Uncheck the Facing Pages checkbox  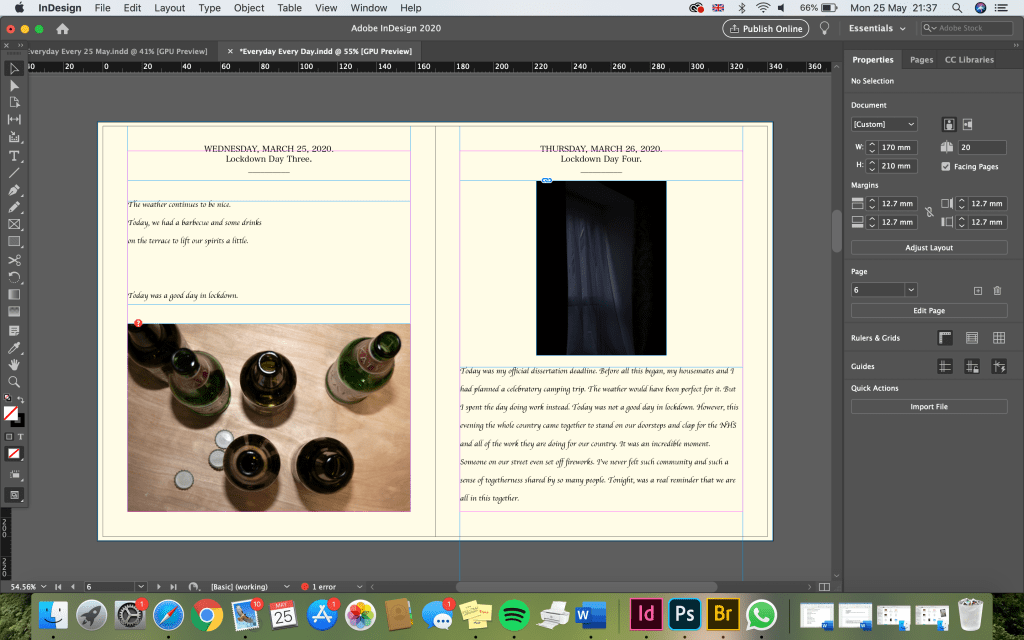946,166
